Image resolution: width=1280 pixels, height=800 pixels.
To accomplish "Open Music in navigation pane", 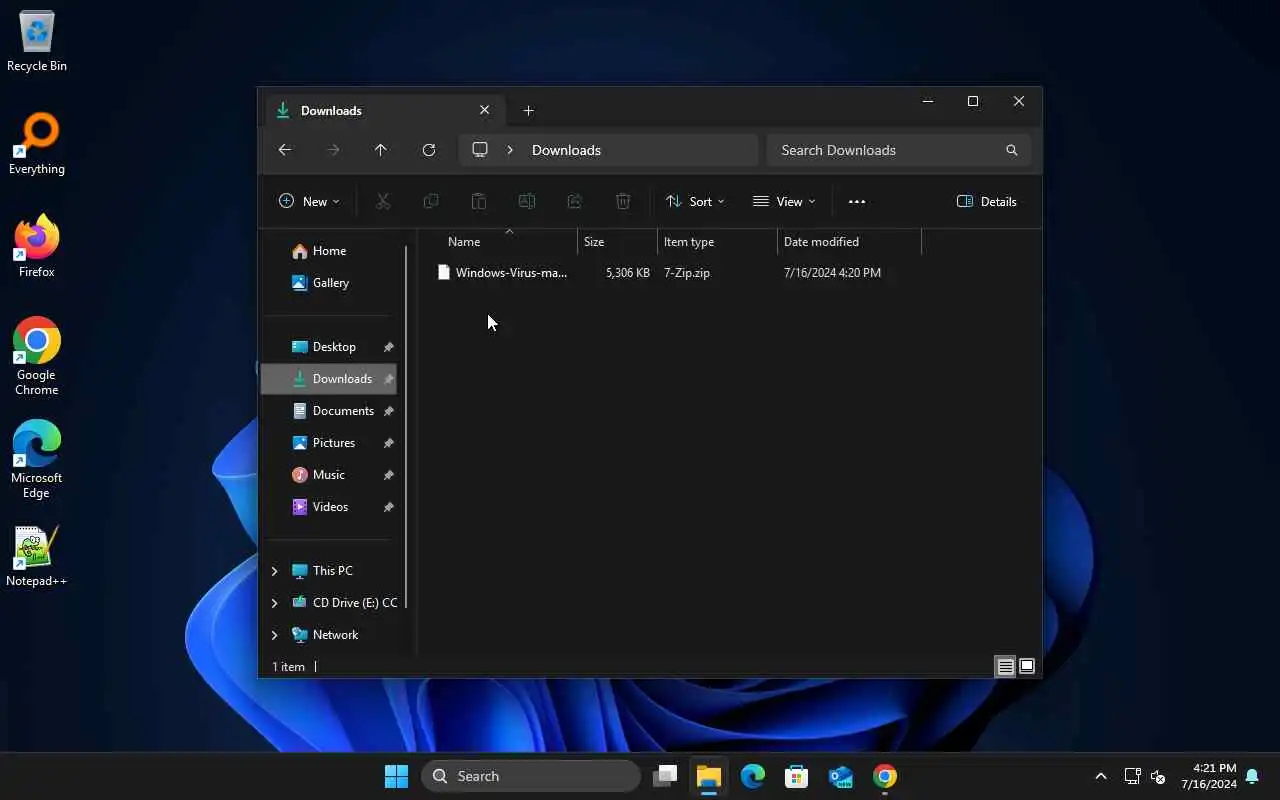I will coord(330,475).
